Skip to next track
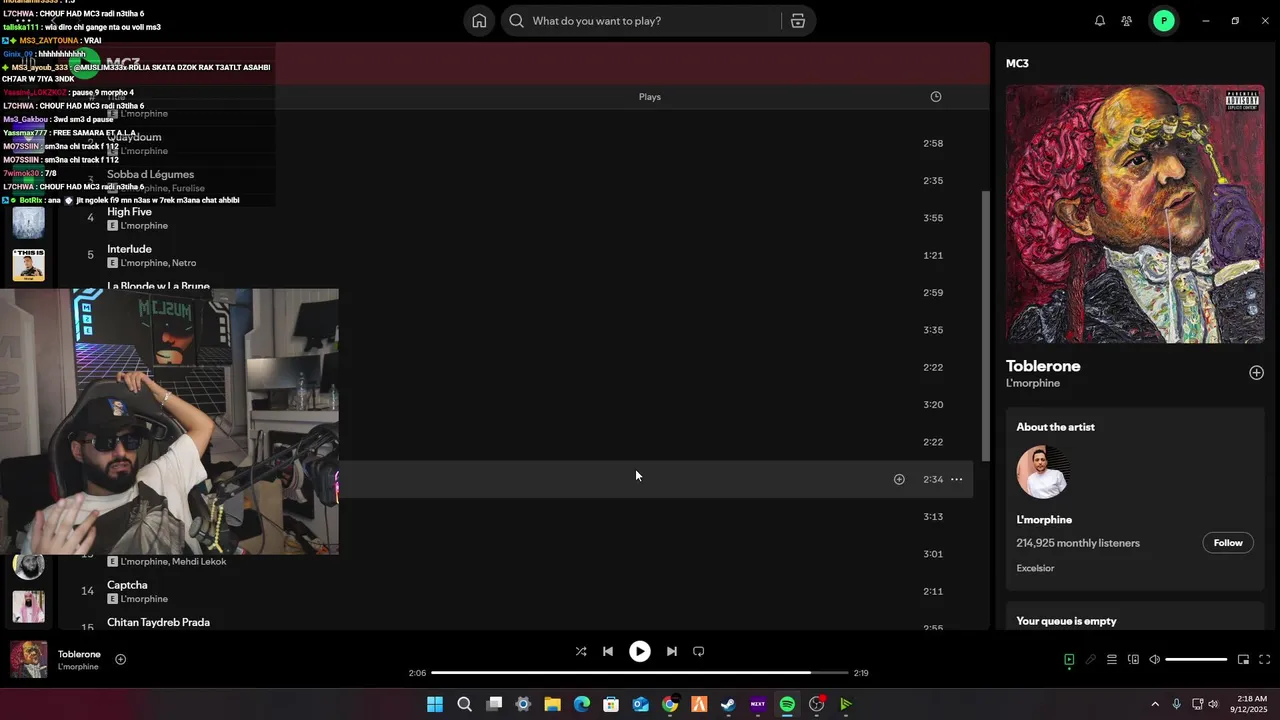 [672, 651]
